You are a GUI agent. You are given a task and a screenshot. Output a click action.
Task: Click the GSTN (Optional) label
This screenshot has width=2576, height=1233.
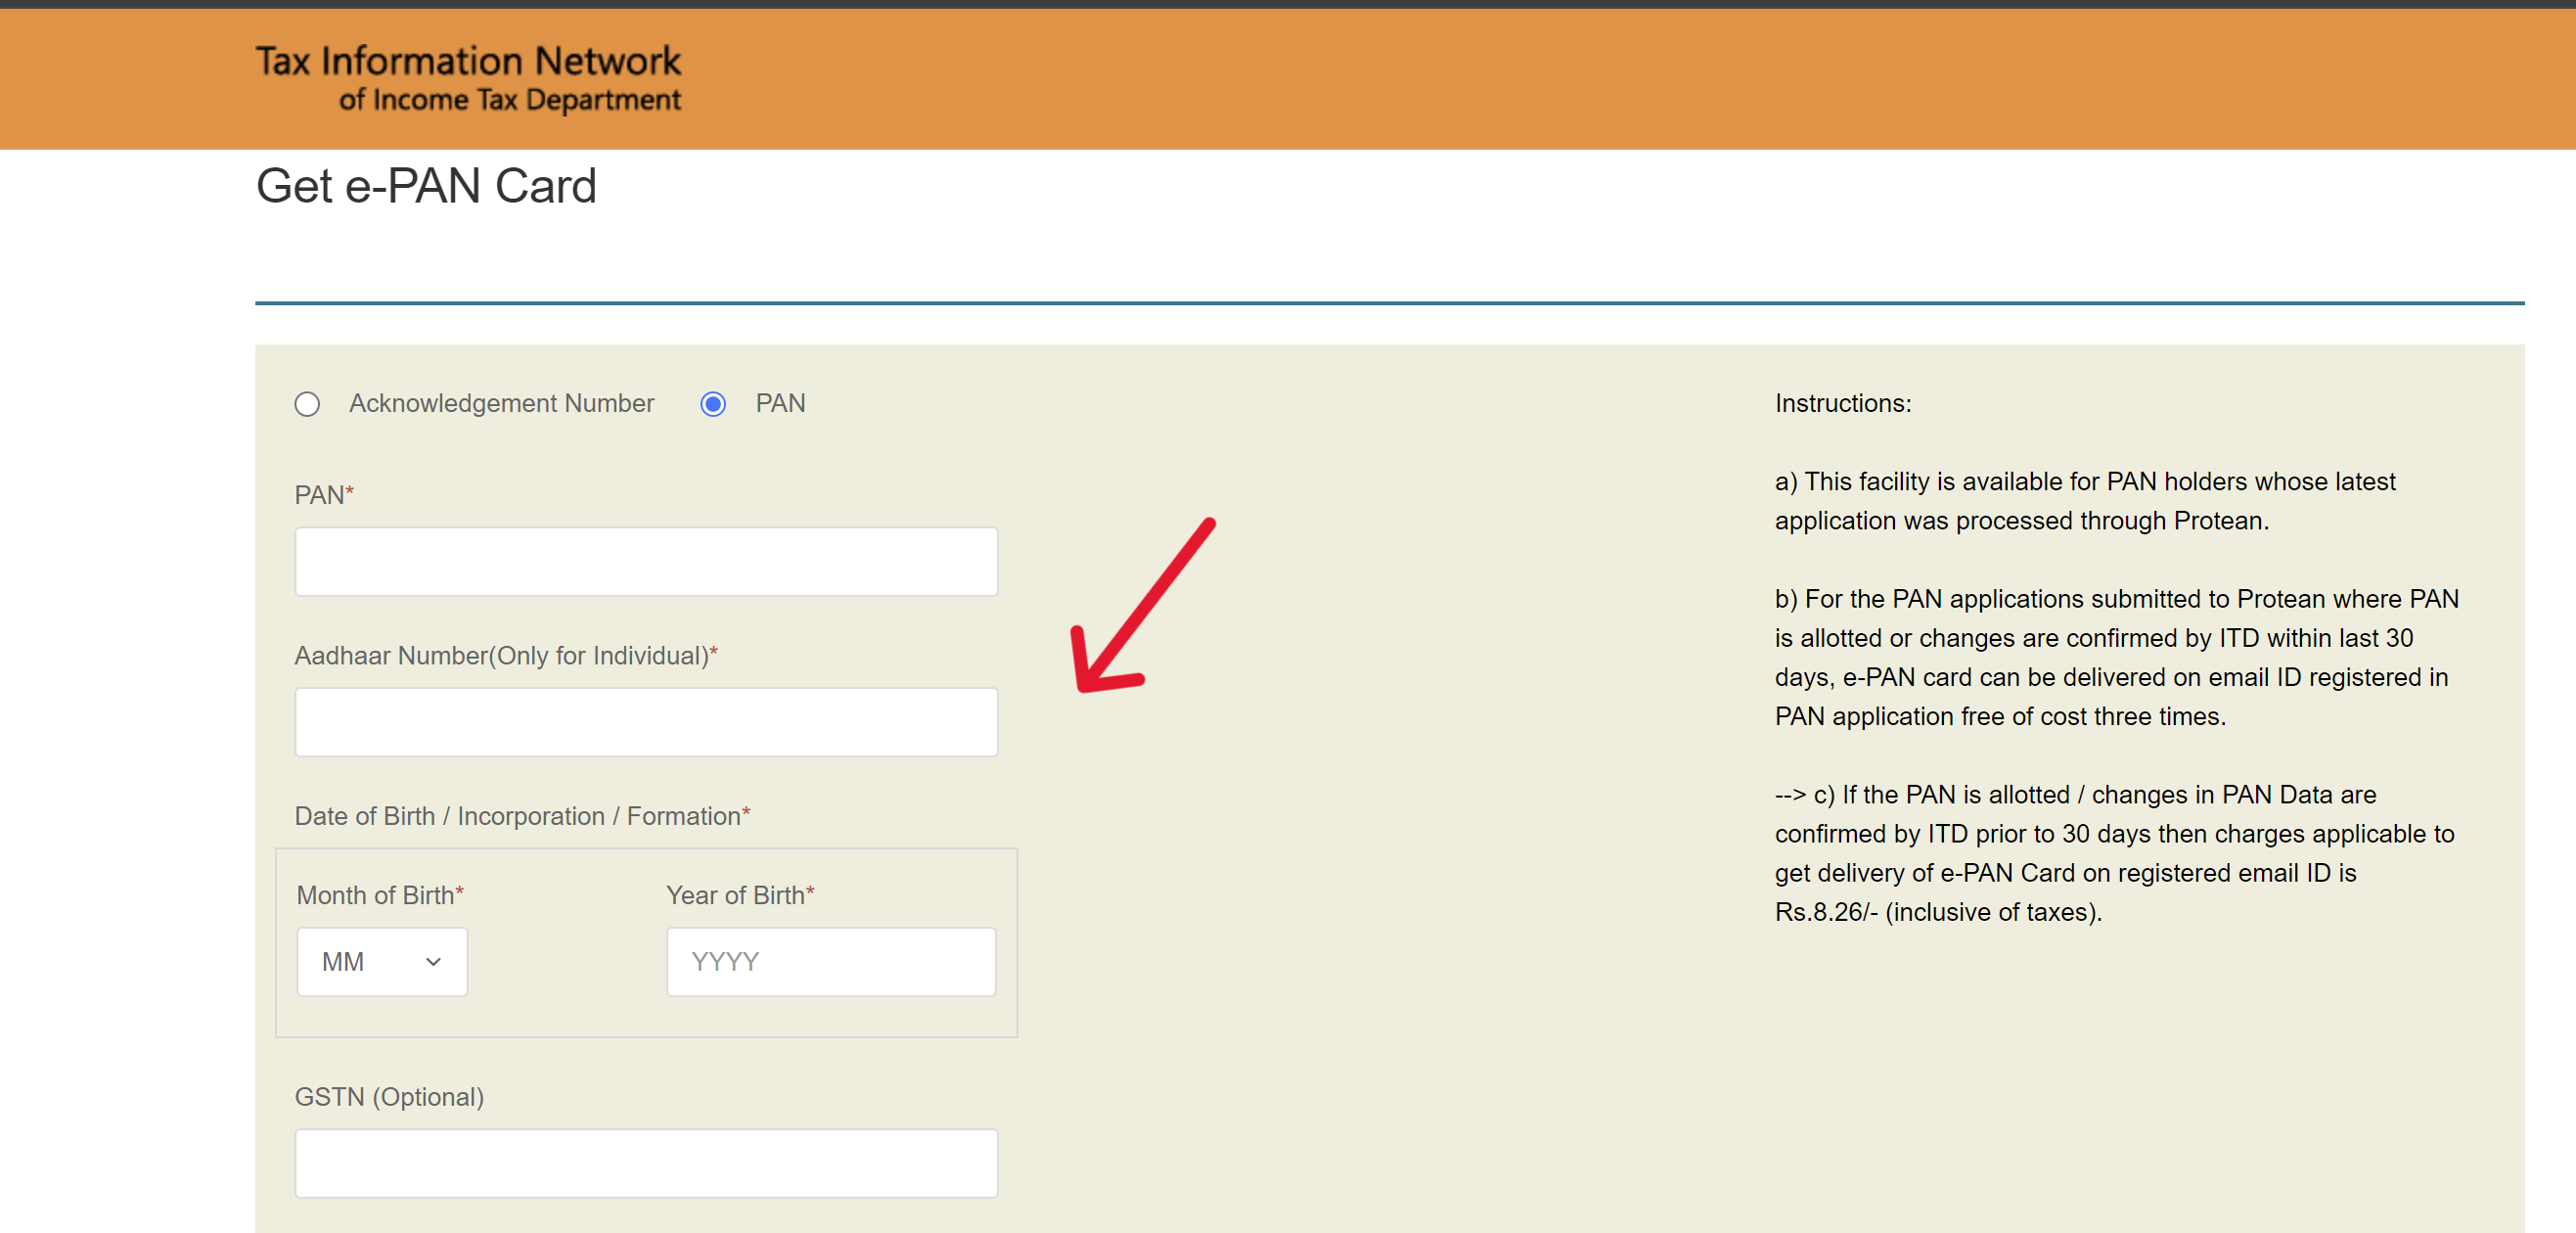point(389,1097)
